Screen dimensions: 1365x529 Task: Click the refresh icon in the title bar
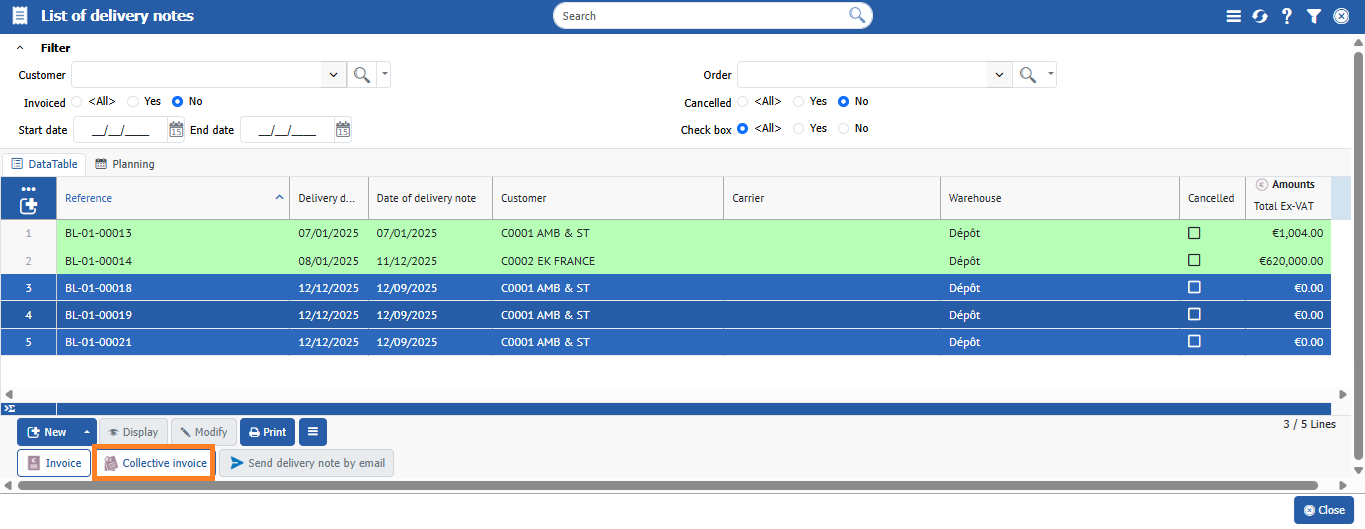point(1260,16)
